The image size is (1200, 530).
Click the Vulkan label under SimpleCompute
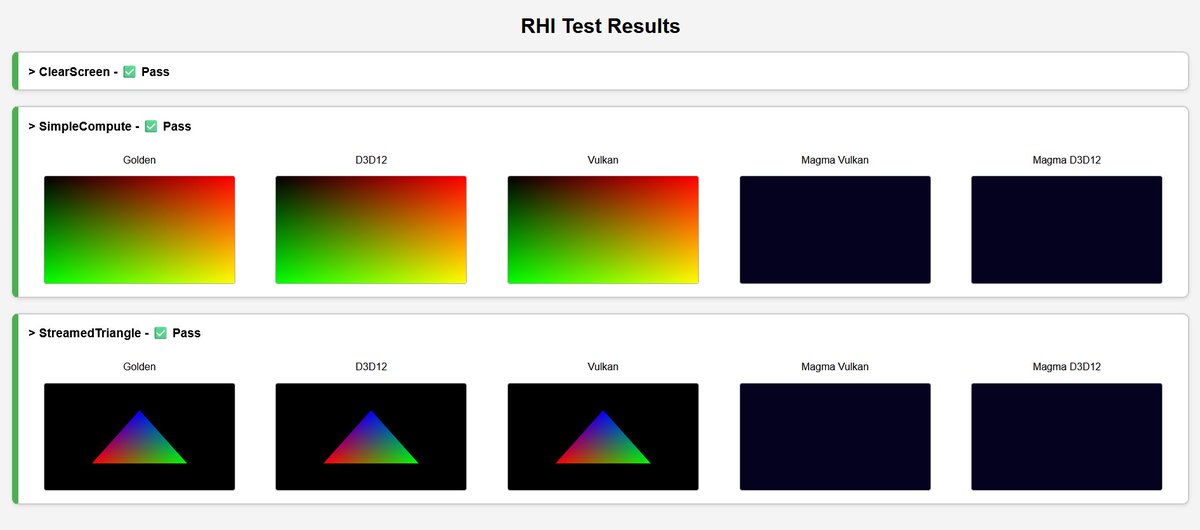tap(603, 160)
